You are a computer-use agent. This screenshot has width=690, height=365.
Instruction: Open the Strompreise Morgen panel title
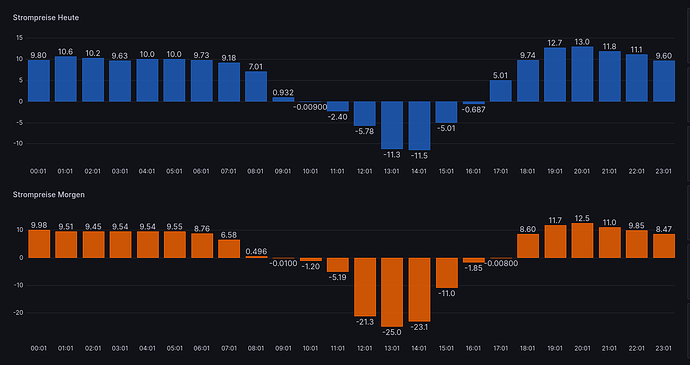click(x=48, y=194)
